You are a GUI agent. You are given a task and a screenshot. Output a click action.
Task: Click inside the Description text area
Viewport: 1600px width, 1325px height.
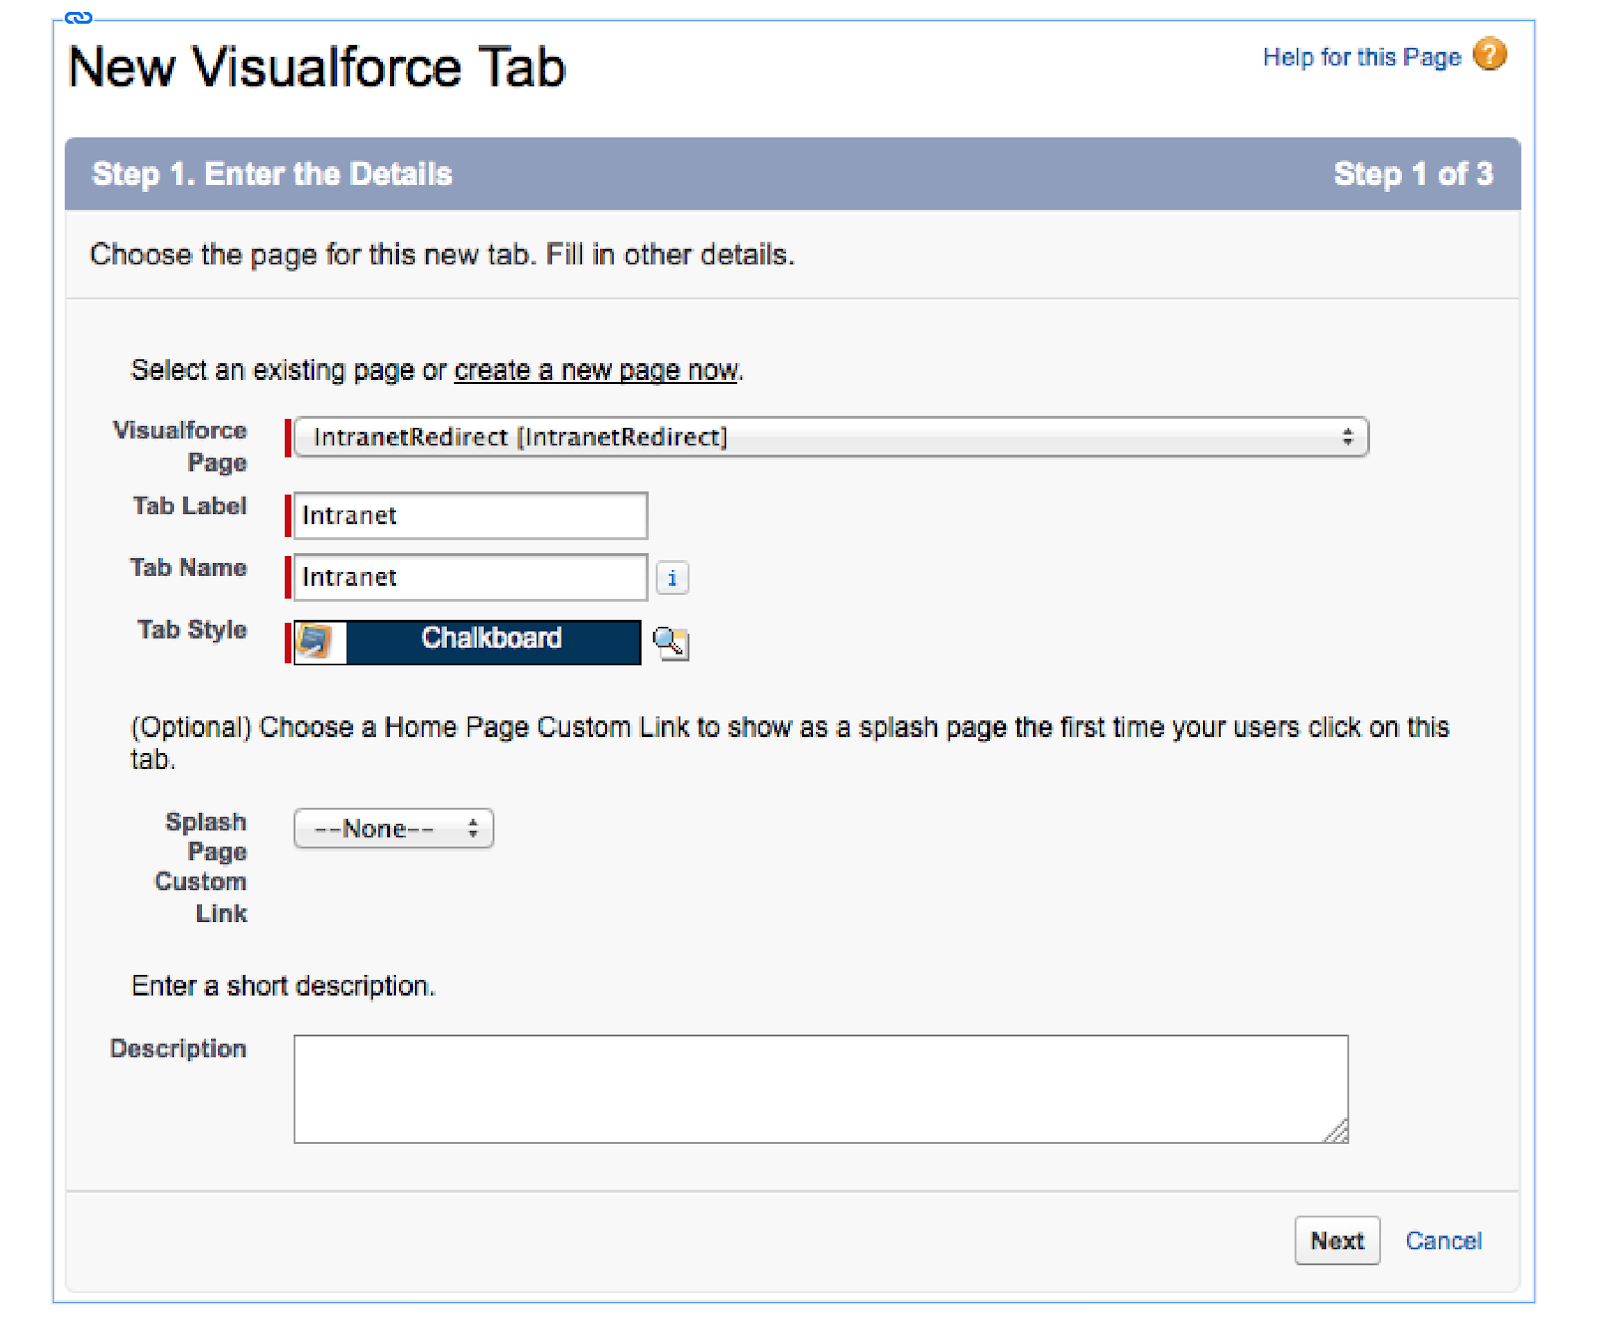coord(820,1089)
